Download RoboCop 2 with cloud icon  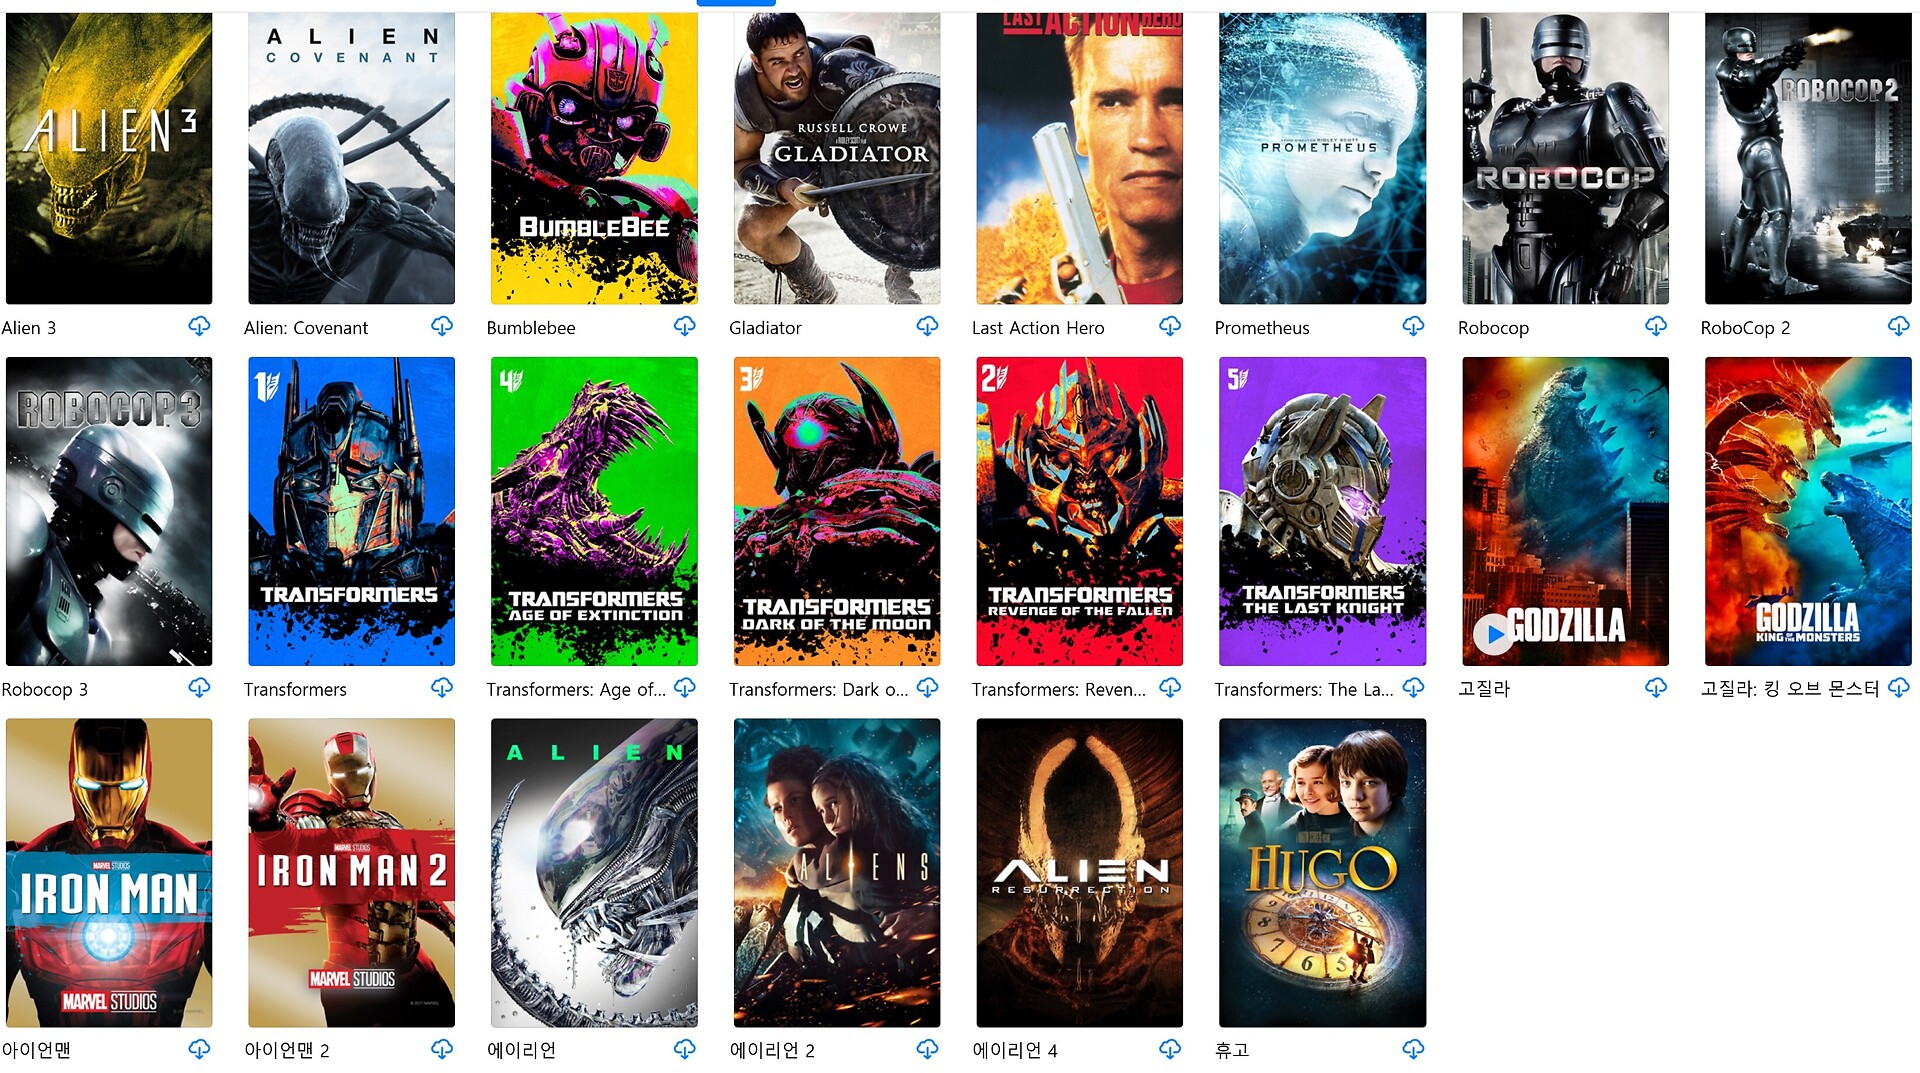1899,326
